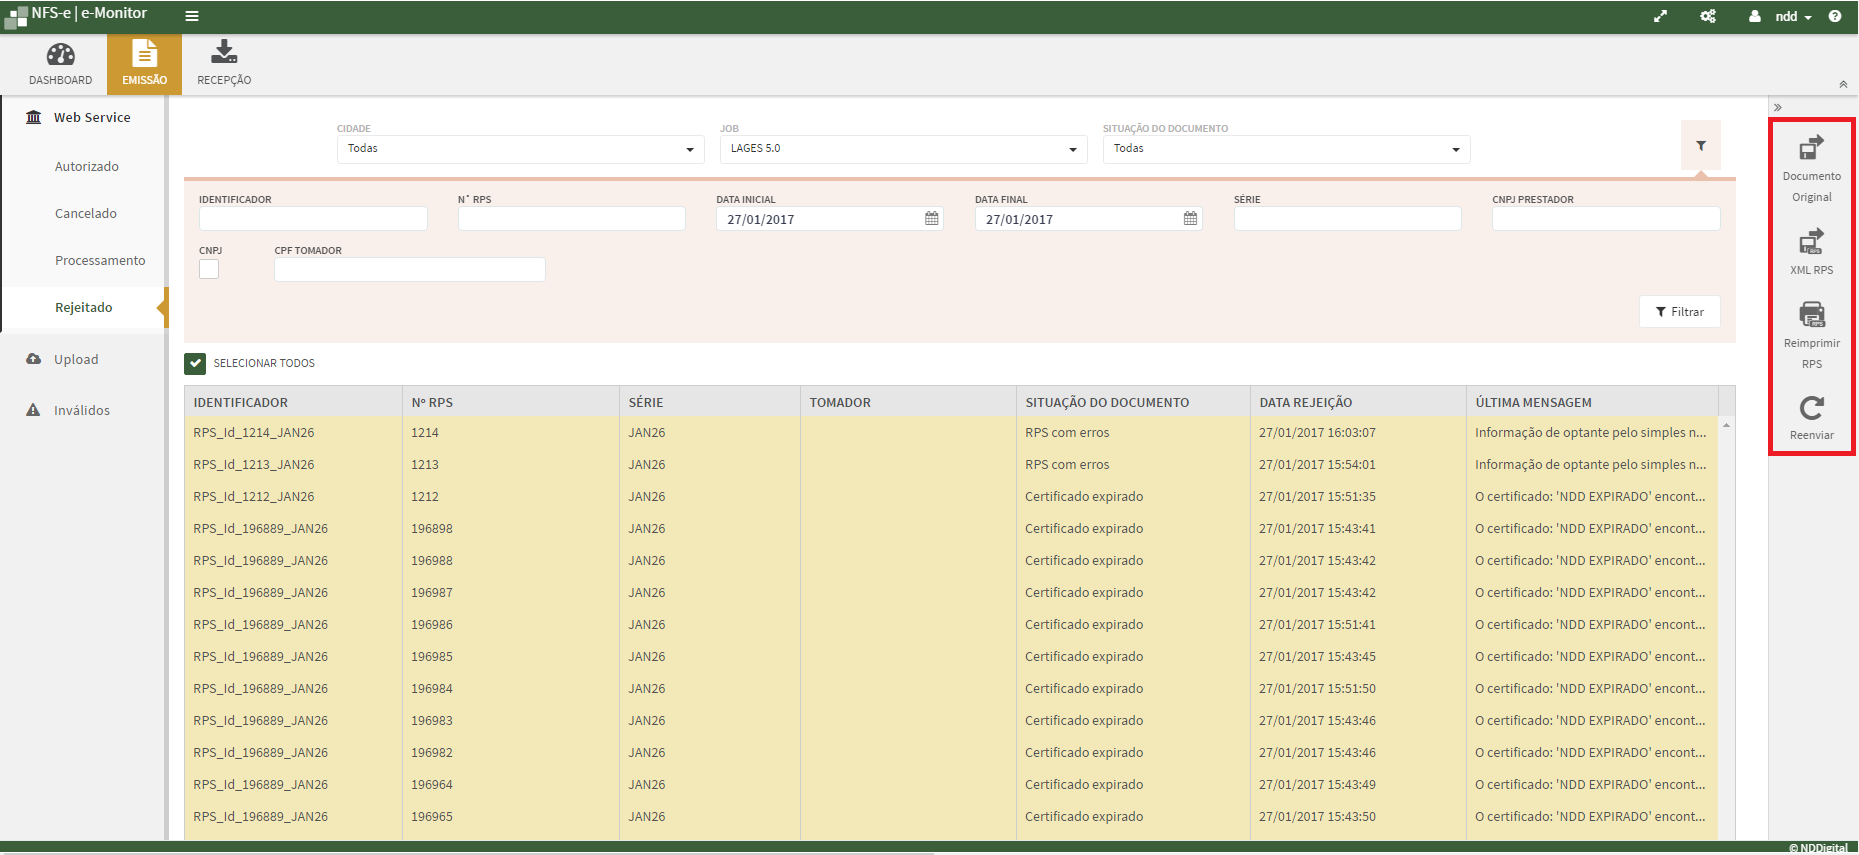This screenshot has width=1859, height=855.
Task: Click the Reimprimir RPS printer icon
Action: pos(1811,315)
